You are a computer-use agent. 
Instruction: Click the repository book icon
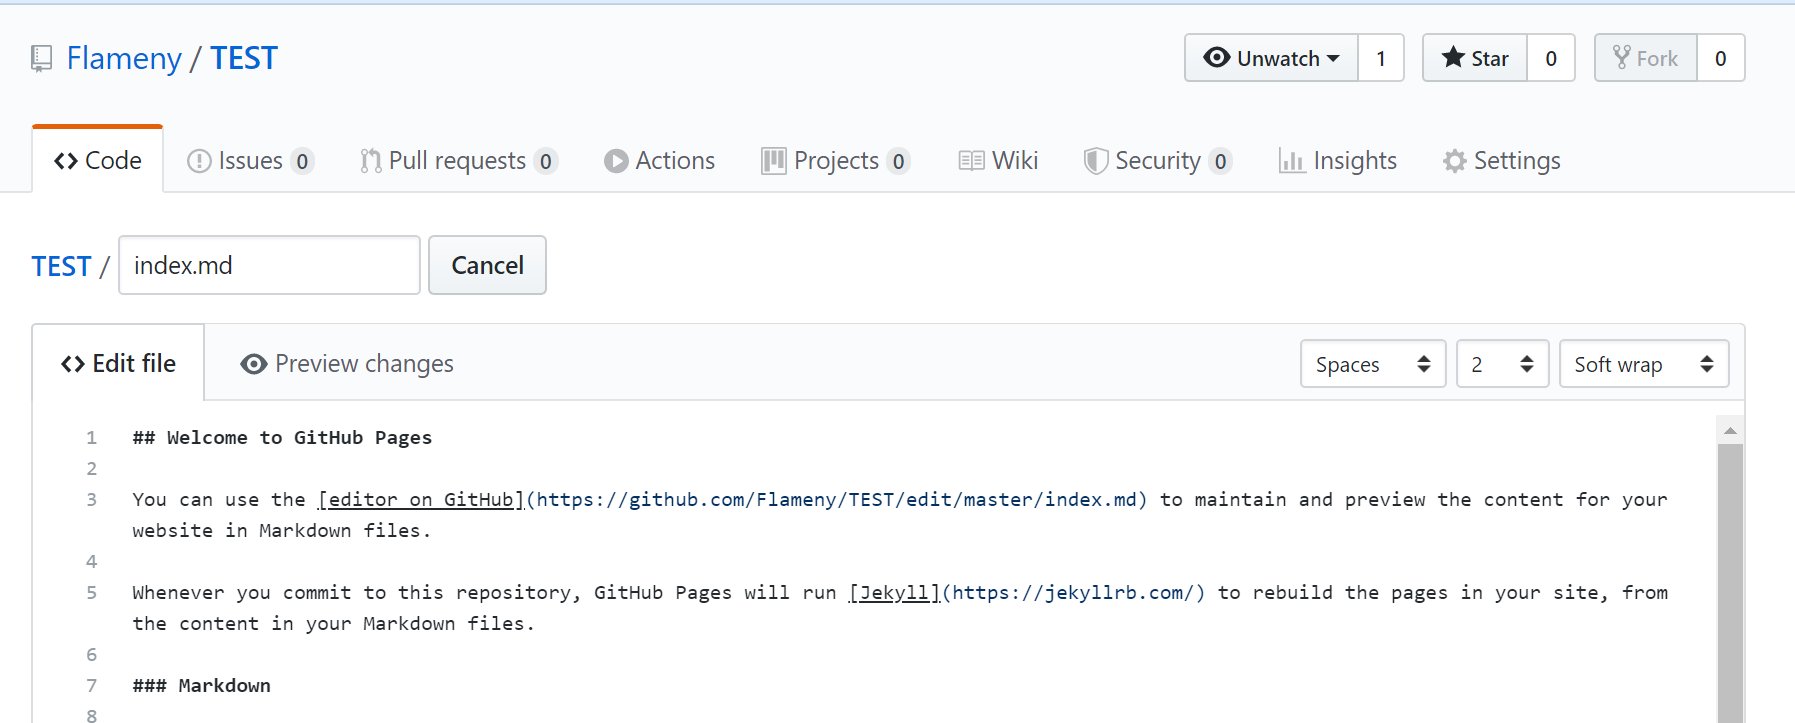pyautogui.click(x=41, y=59)
